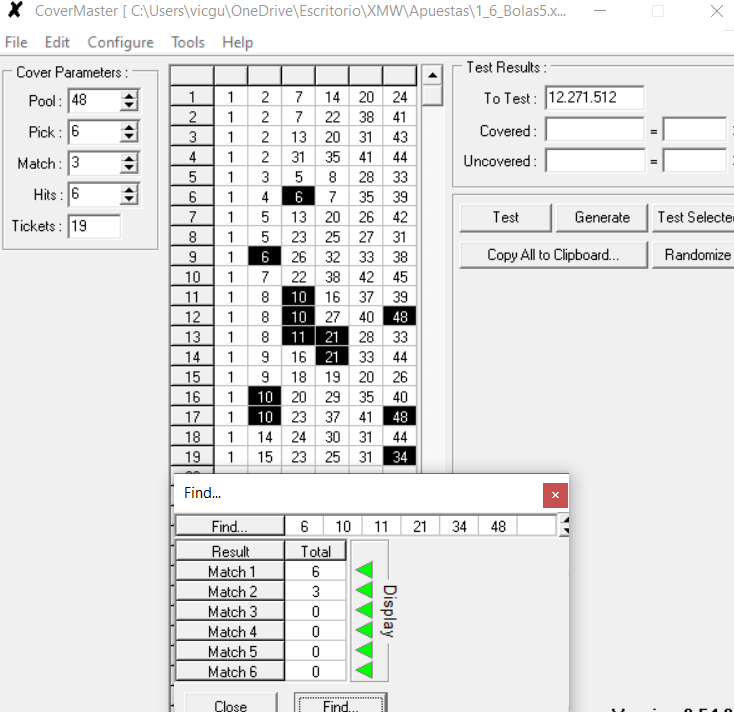
Task: Show Match 5 results with green arrow
Action: (x=364, y=651)
